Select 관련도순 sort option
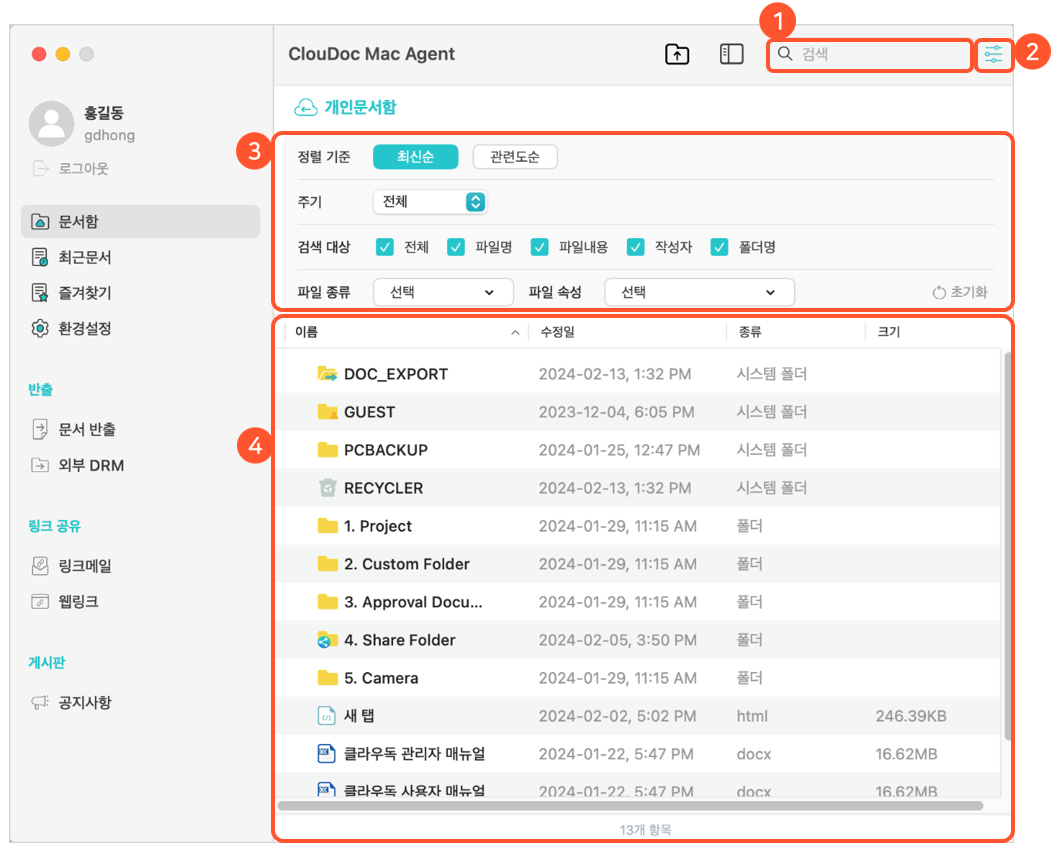The height and width of the screenshot is (849, 1057). (x=515, y=156)
